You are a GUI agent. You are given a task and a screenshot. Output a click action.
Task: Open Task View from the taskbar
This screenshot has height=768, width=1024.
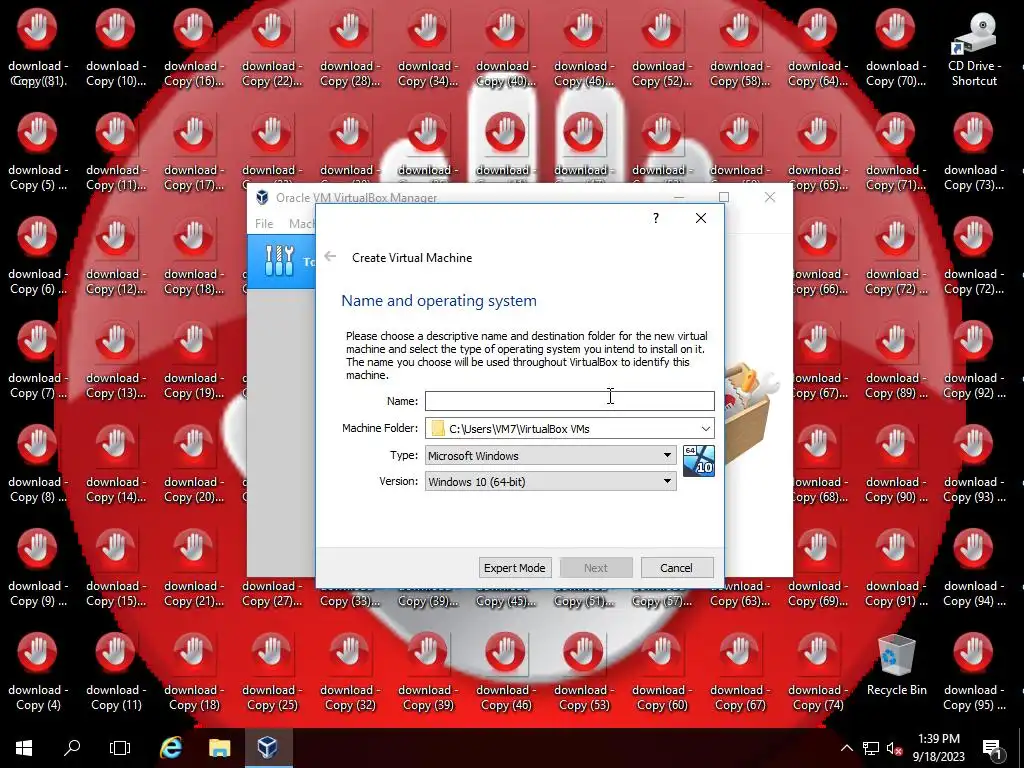[x=120, y=748]
